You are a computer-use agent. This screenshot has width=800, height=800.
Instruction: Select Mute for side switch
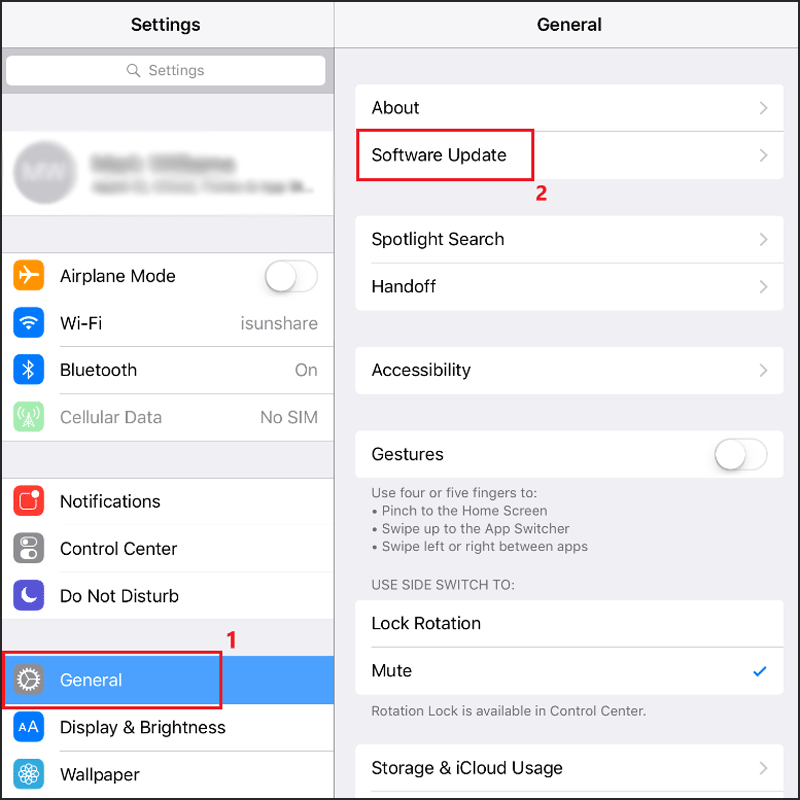[569, 670]
